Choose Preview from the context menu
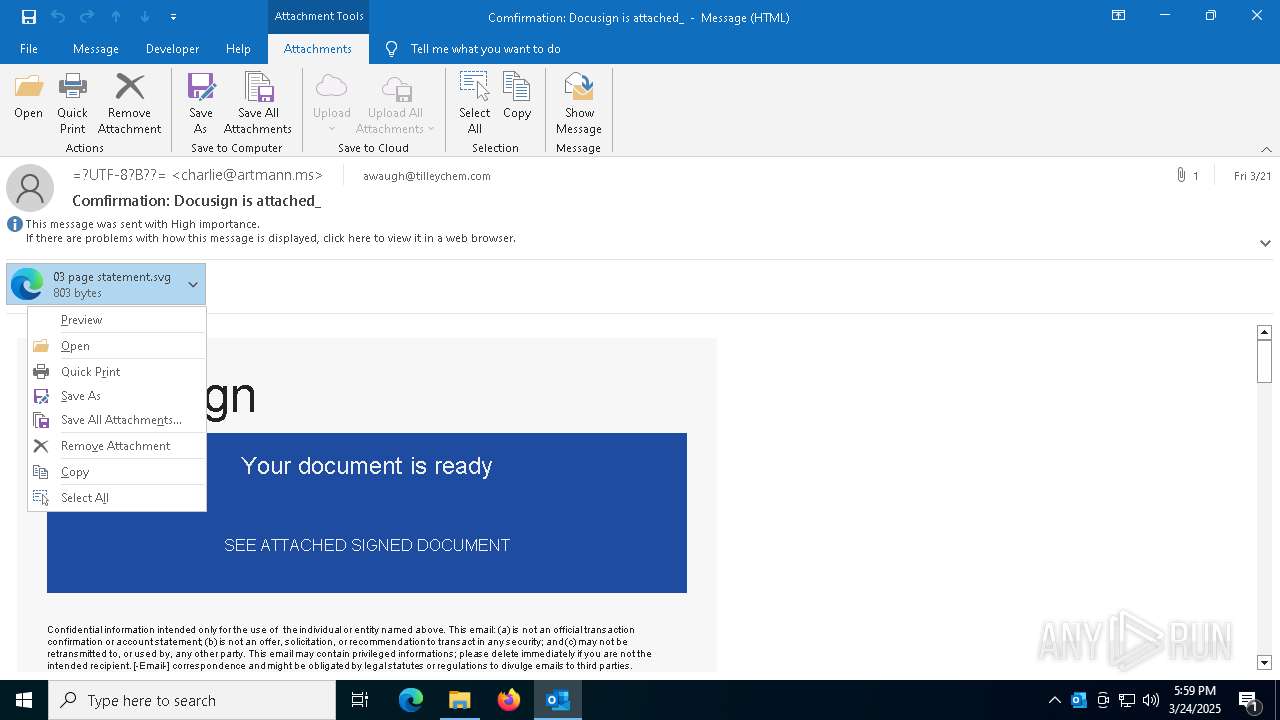 (117, 320)
